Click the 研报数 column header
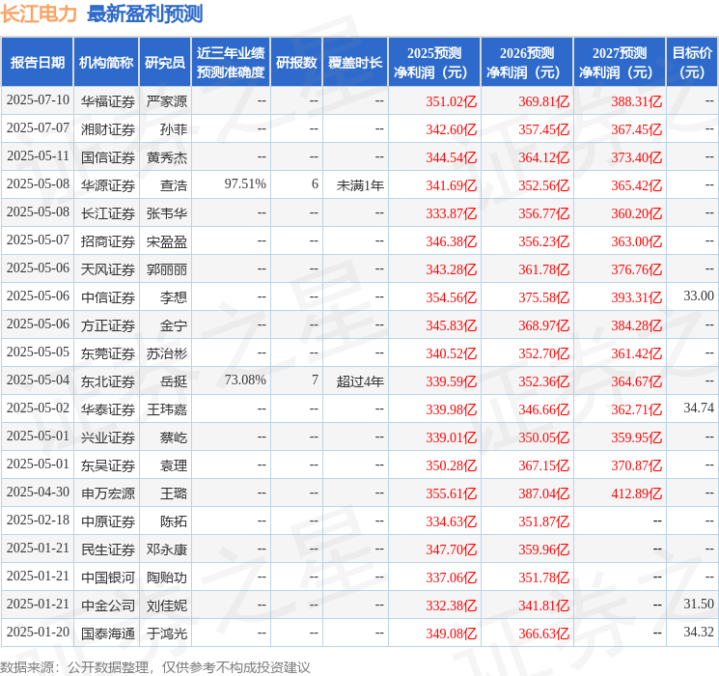The image size is (719, 676). pos(296,62)
